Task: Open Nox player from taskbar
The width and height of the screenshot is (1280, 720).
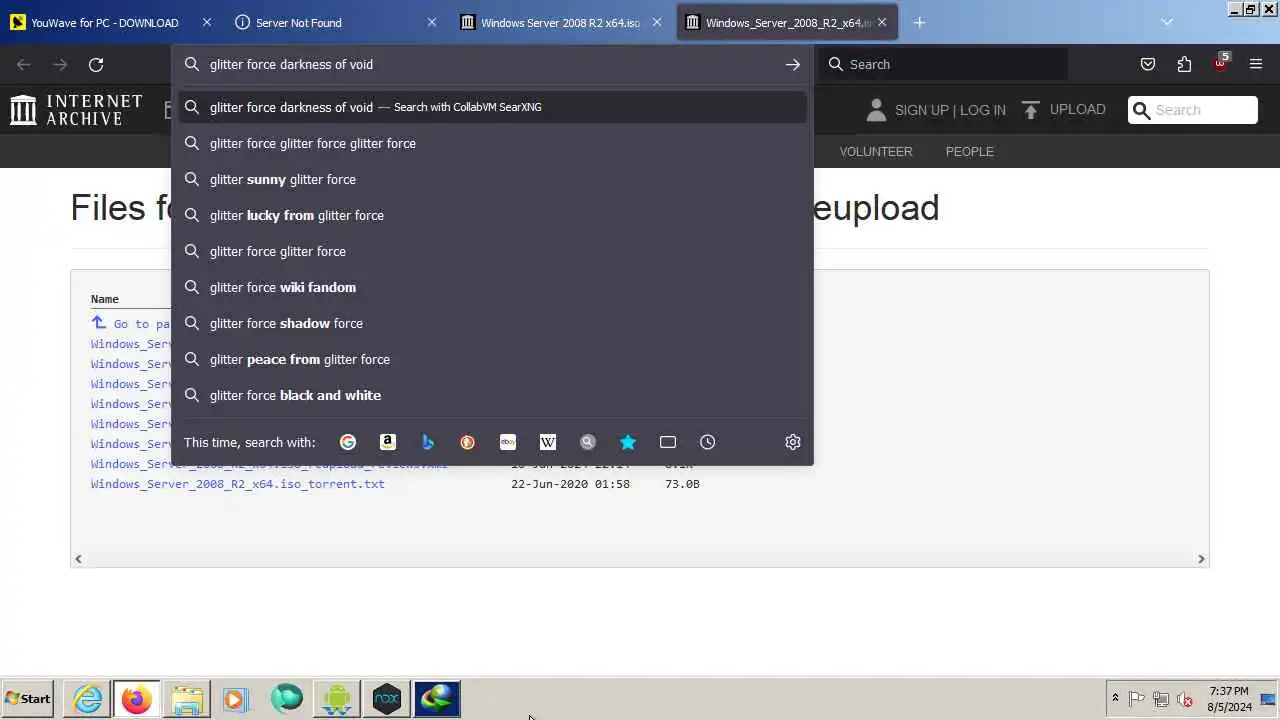Action: coord(387,699)
